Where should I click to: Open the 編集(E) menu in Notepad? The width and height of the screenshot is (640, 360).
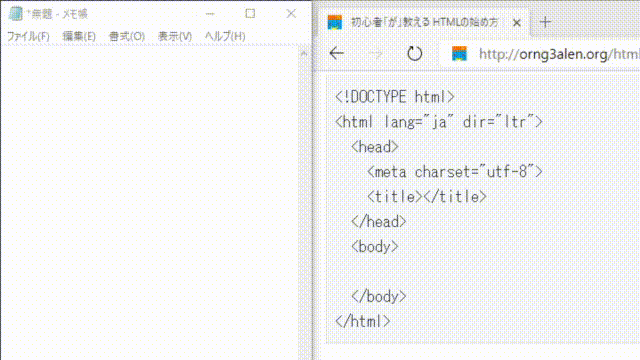(79, 36)
